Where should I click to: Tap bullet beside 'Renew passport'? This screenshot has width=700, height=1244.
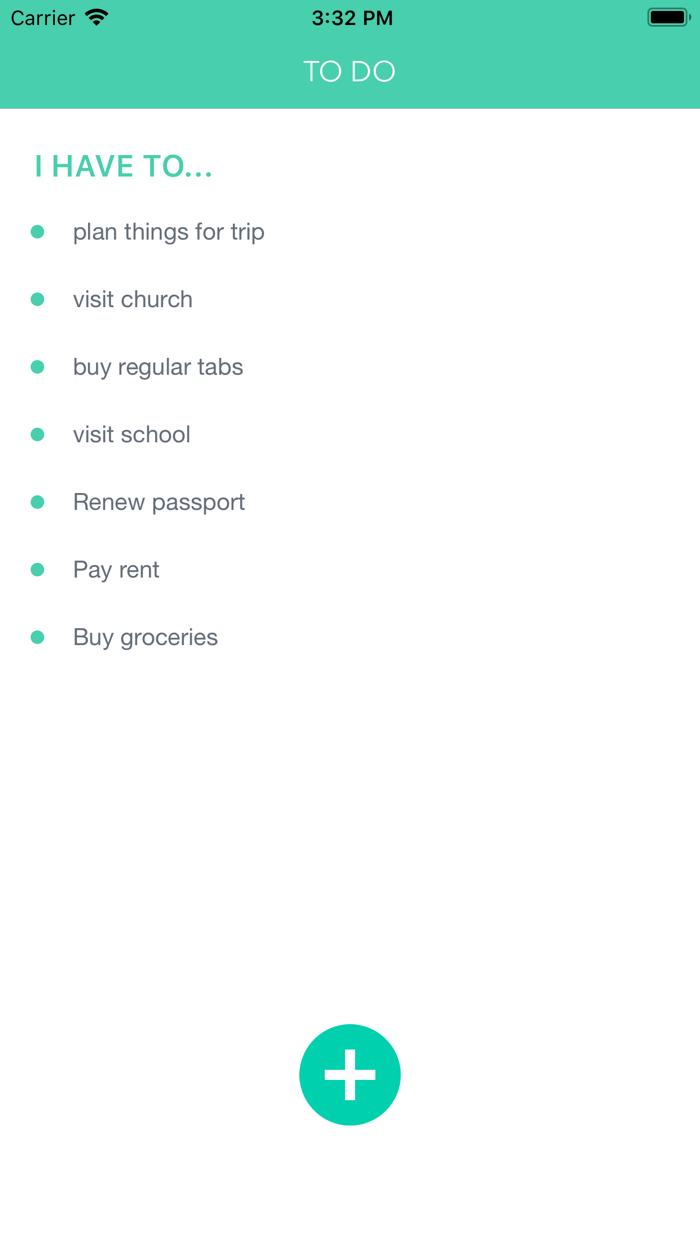38,502
